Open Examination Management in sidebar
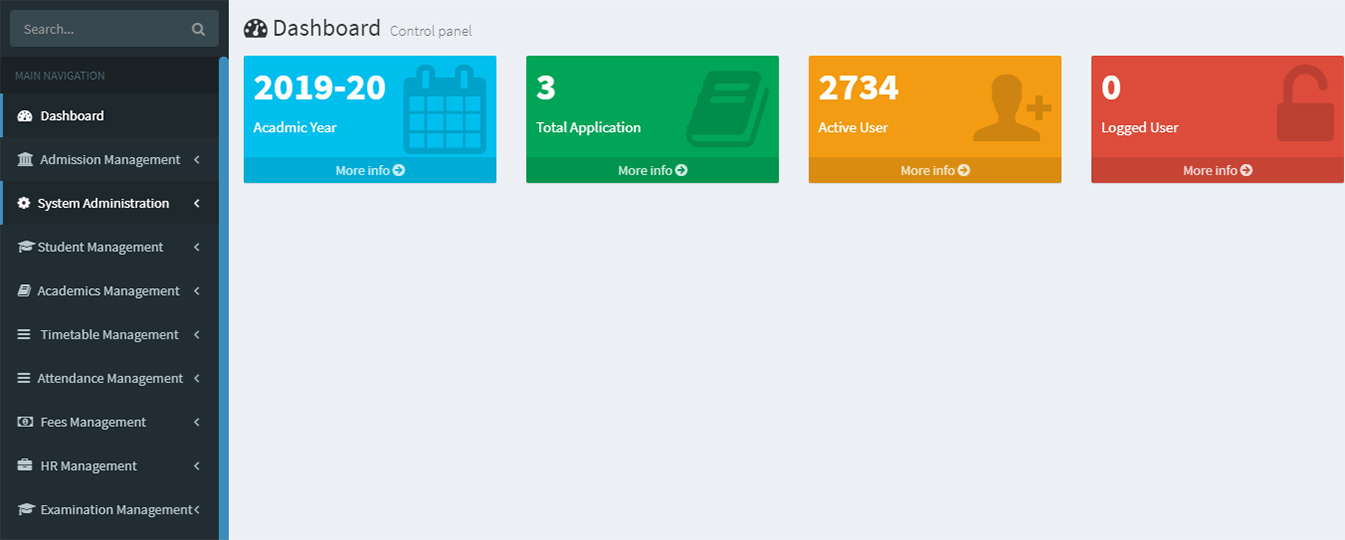Screen dimensions: 1345x540 coord(115,510)
